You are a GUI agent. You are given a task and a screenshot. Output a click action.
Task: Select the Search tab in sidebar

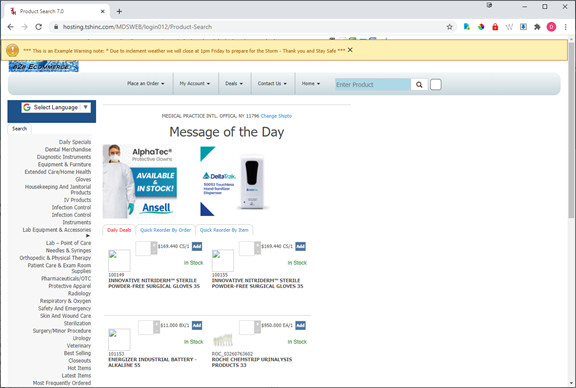19,129
